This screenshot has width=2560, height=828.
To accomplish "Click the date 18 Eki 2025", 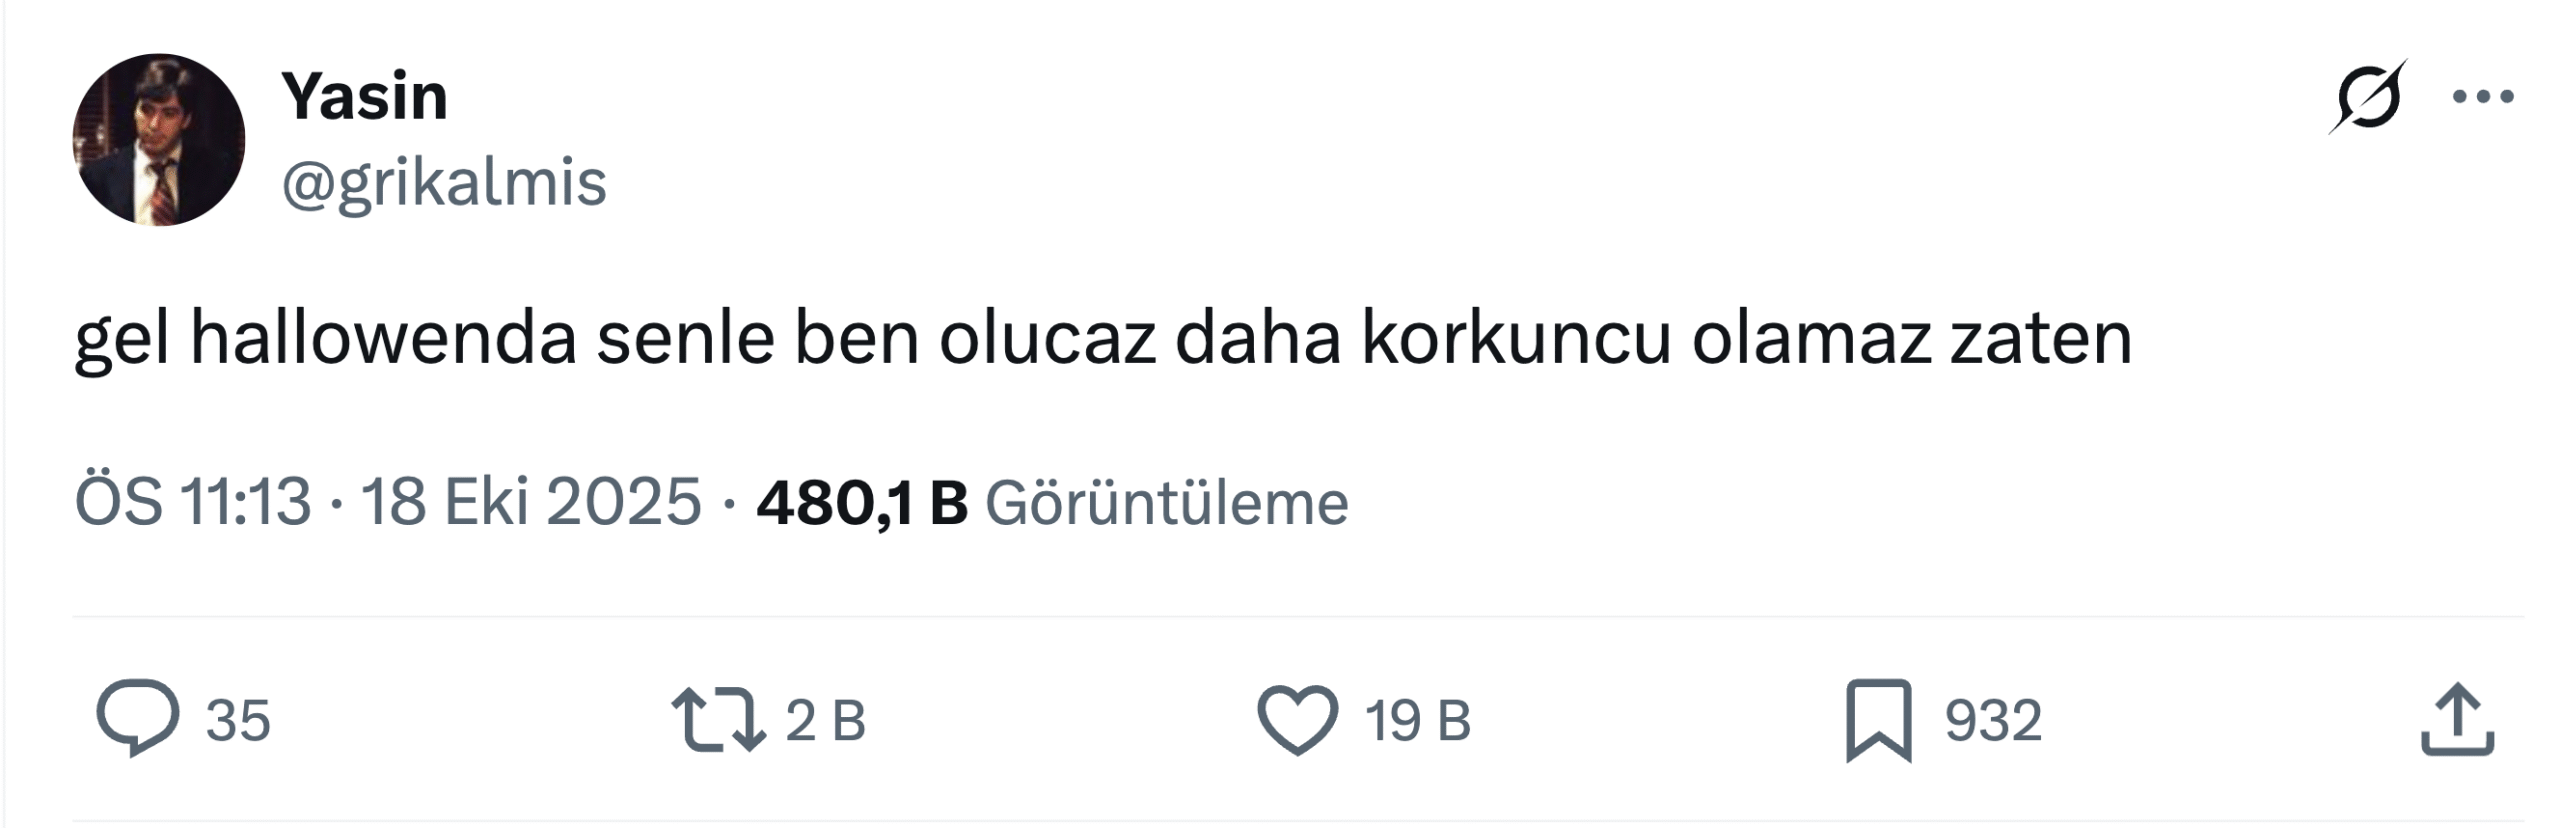I will coord(531,501).
